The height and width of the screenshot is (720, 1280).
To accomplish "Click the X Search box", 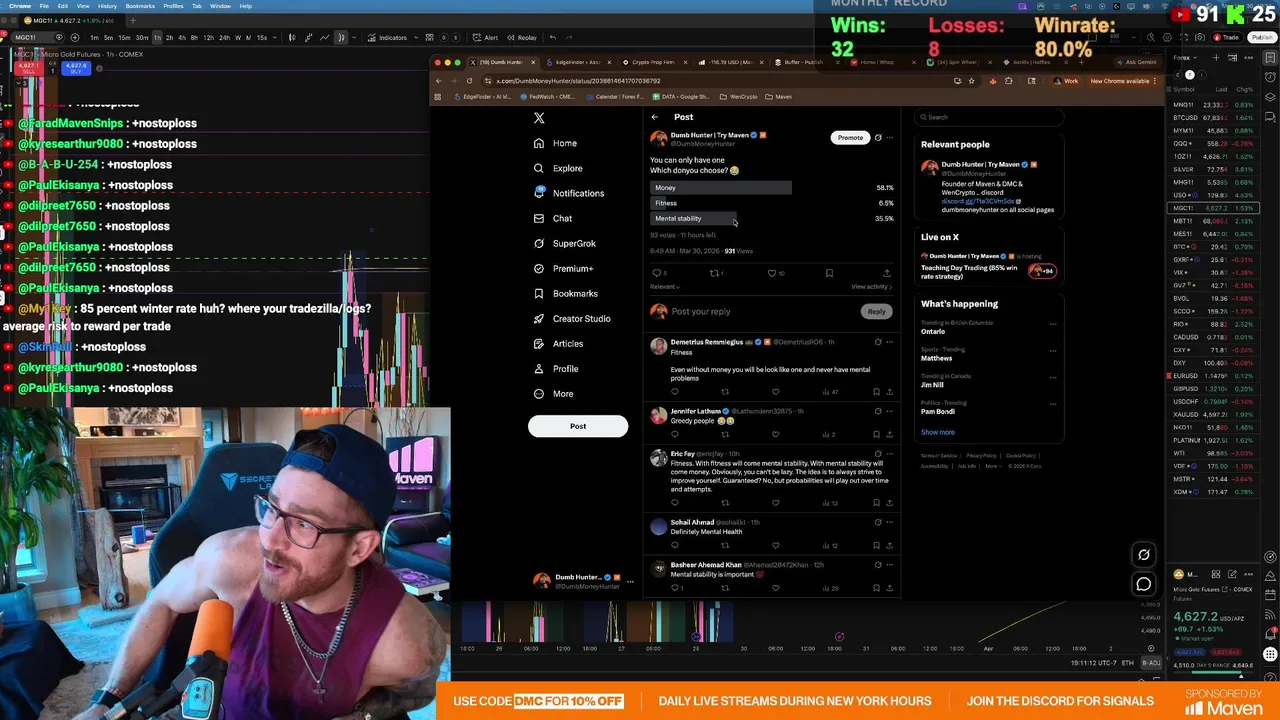I will click(990, 117).
